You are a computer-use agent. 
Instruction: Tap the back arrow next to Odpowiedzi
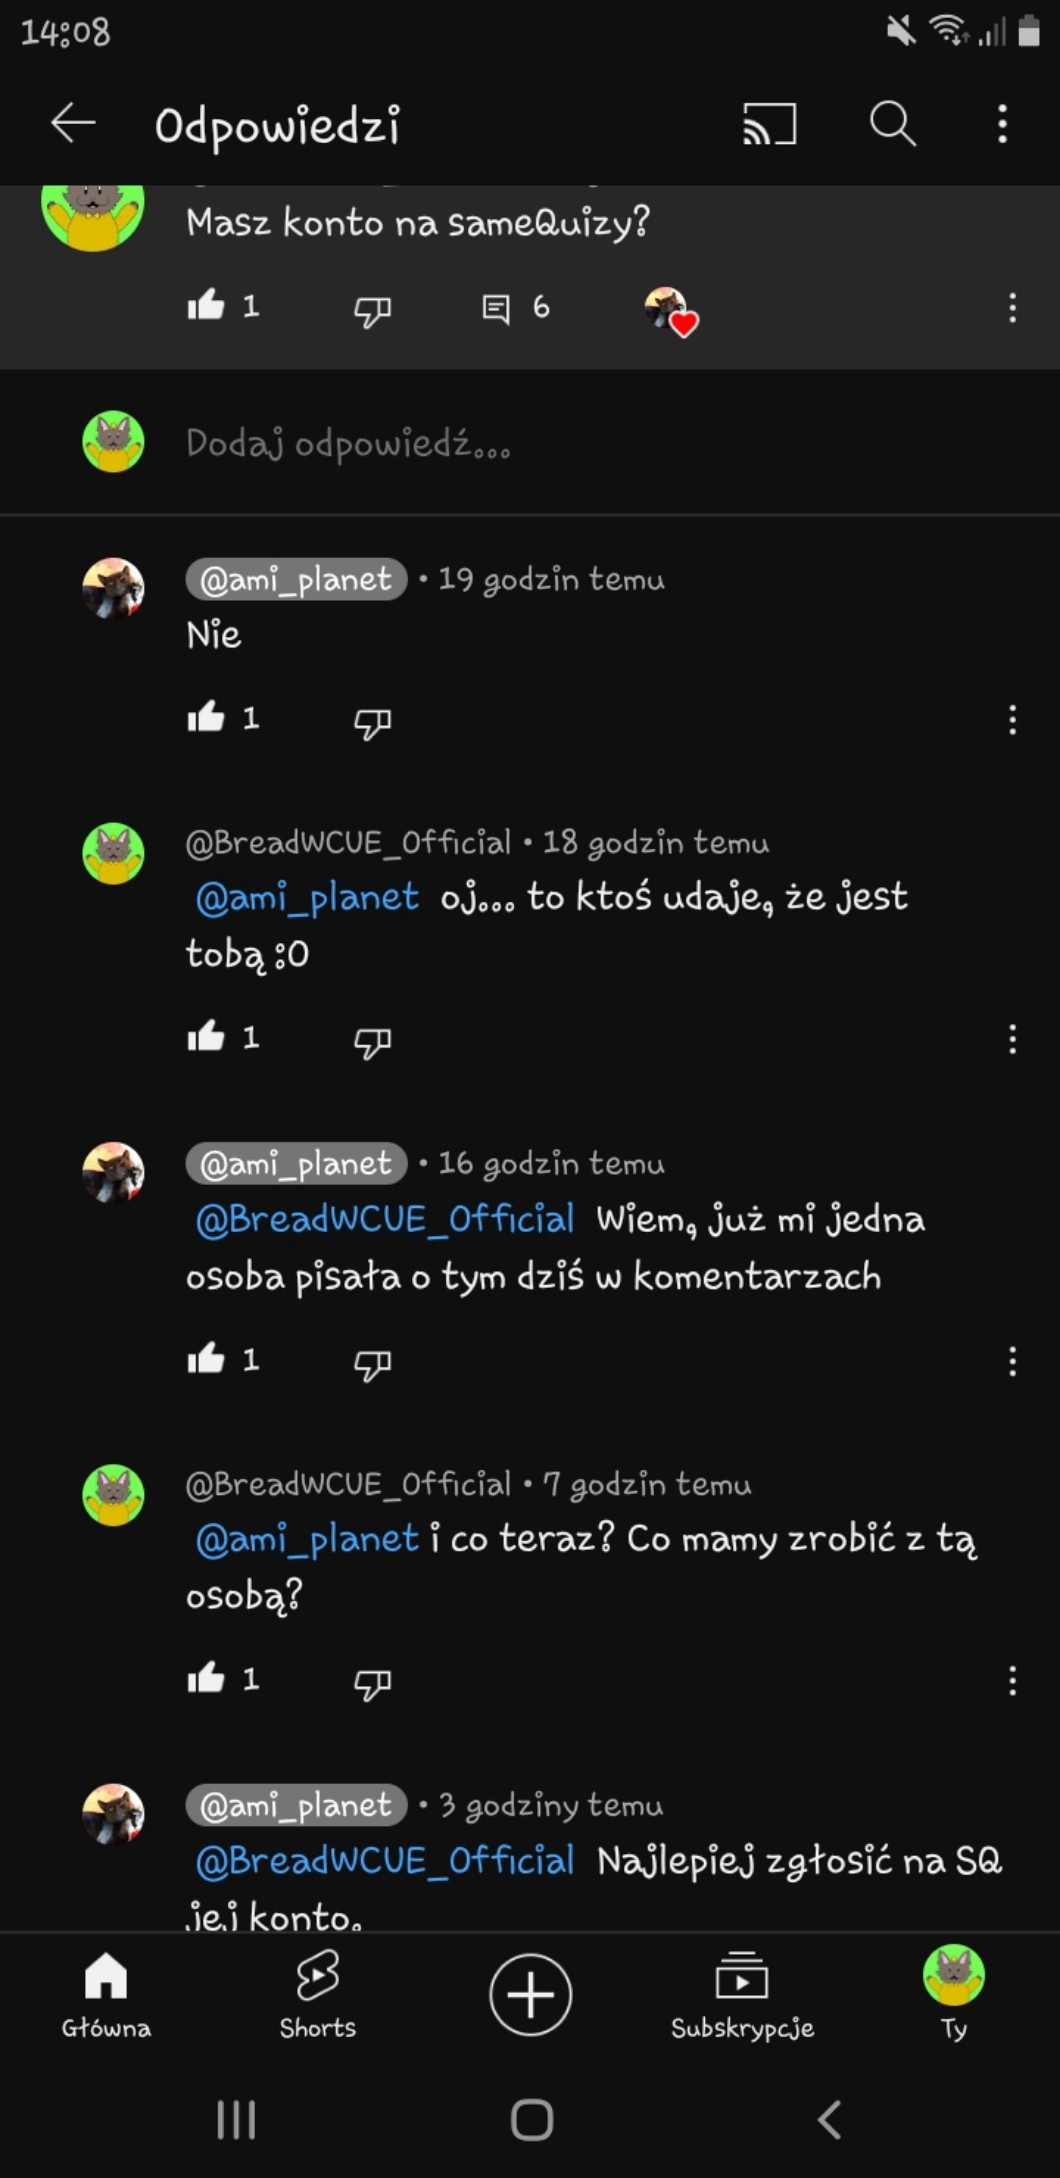point(73,124)
